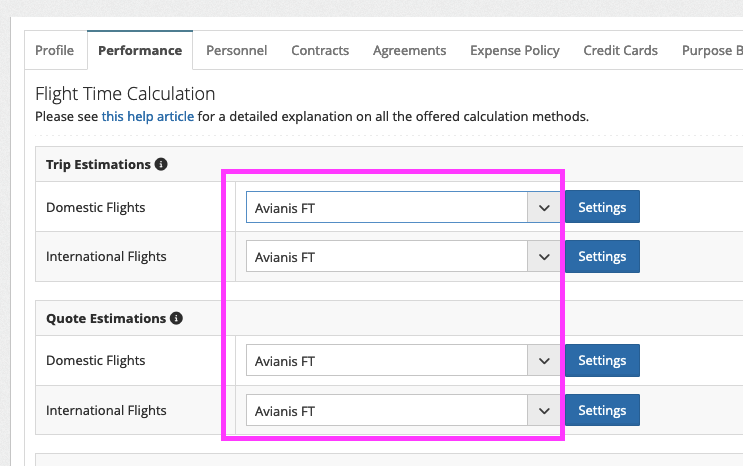Expand Quote Estimations Domestic Flights dropdown arrow
The height and width of the screenshot is (466, 743).
click(x=544, y=360)
